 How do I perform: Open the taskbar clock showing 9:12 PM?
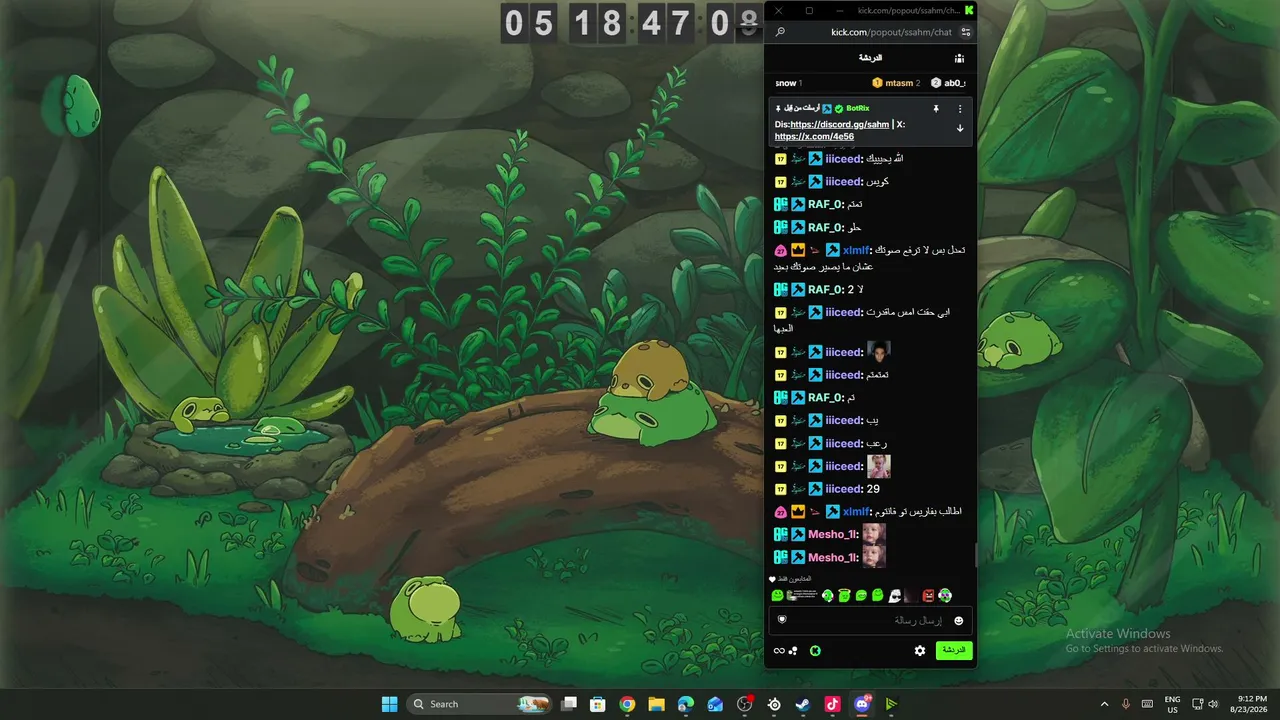click(x=1251, y=704)
